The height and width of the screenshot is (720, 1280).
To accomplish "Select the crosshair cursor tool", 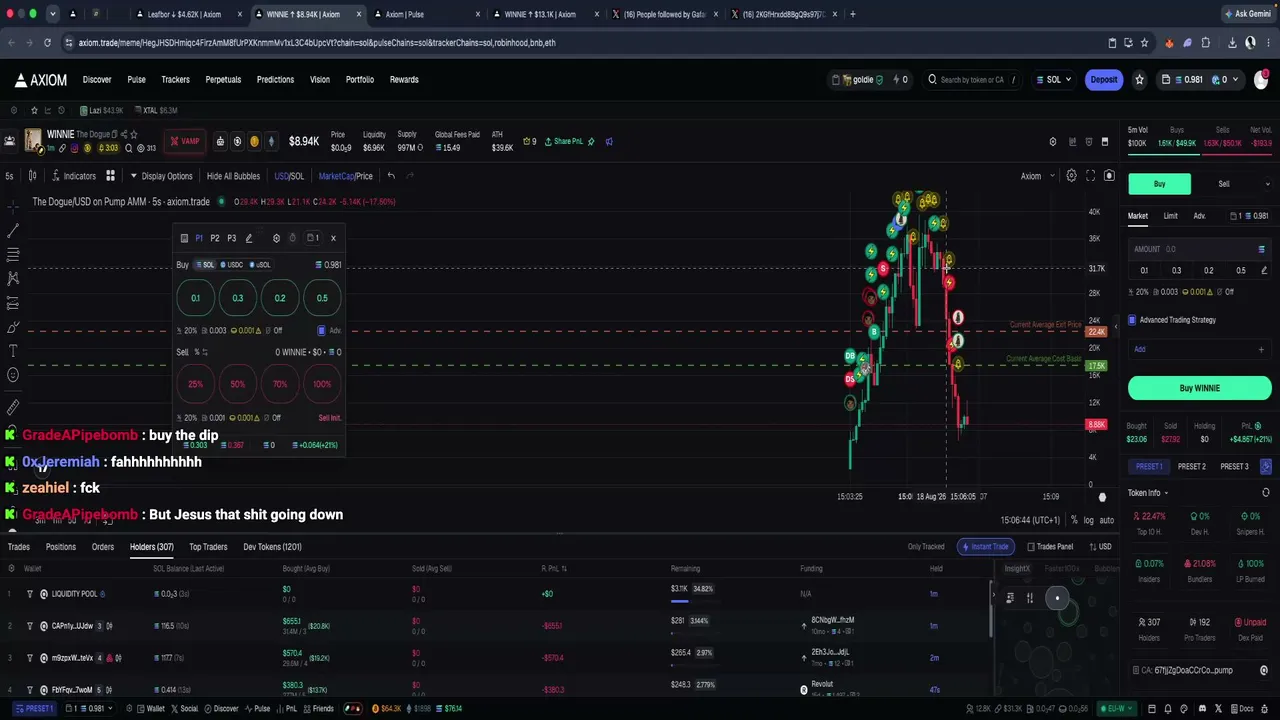I will click(13, 205).
